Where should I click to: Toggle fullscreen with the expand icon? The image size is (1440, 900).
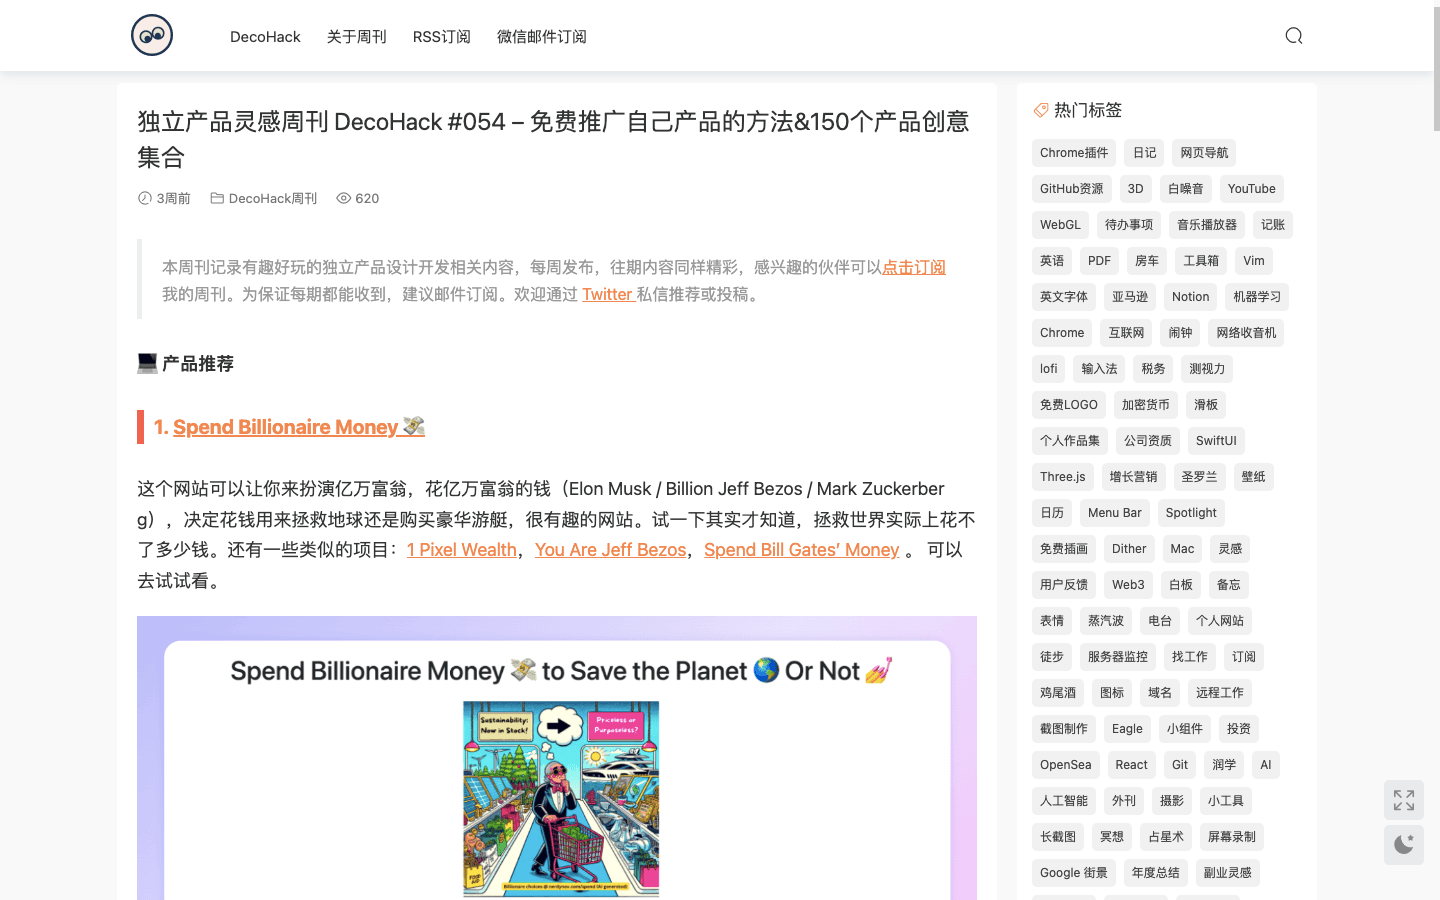point(1404,800)
